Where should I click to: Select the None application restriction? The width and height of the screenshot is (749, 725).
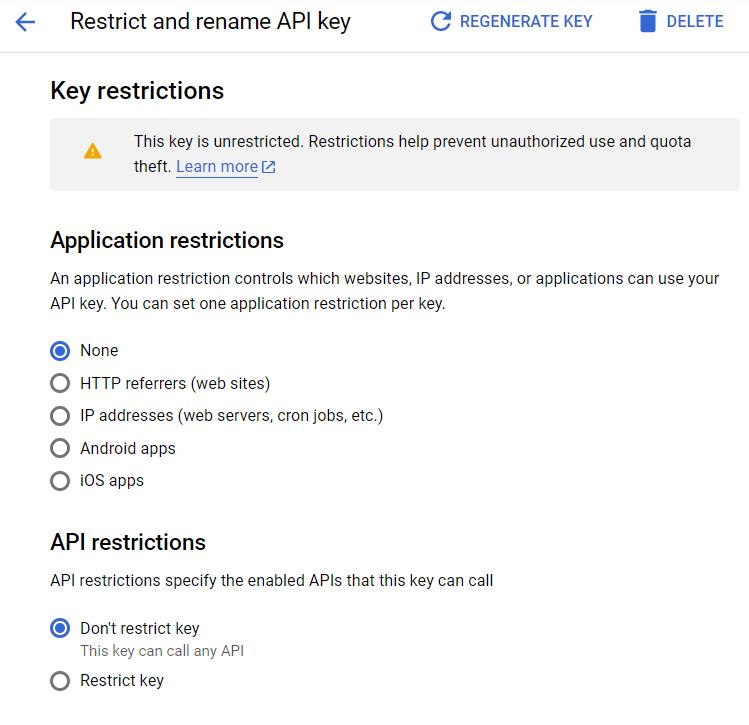pos(60,351)
